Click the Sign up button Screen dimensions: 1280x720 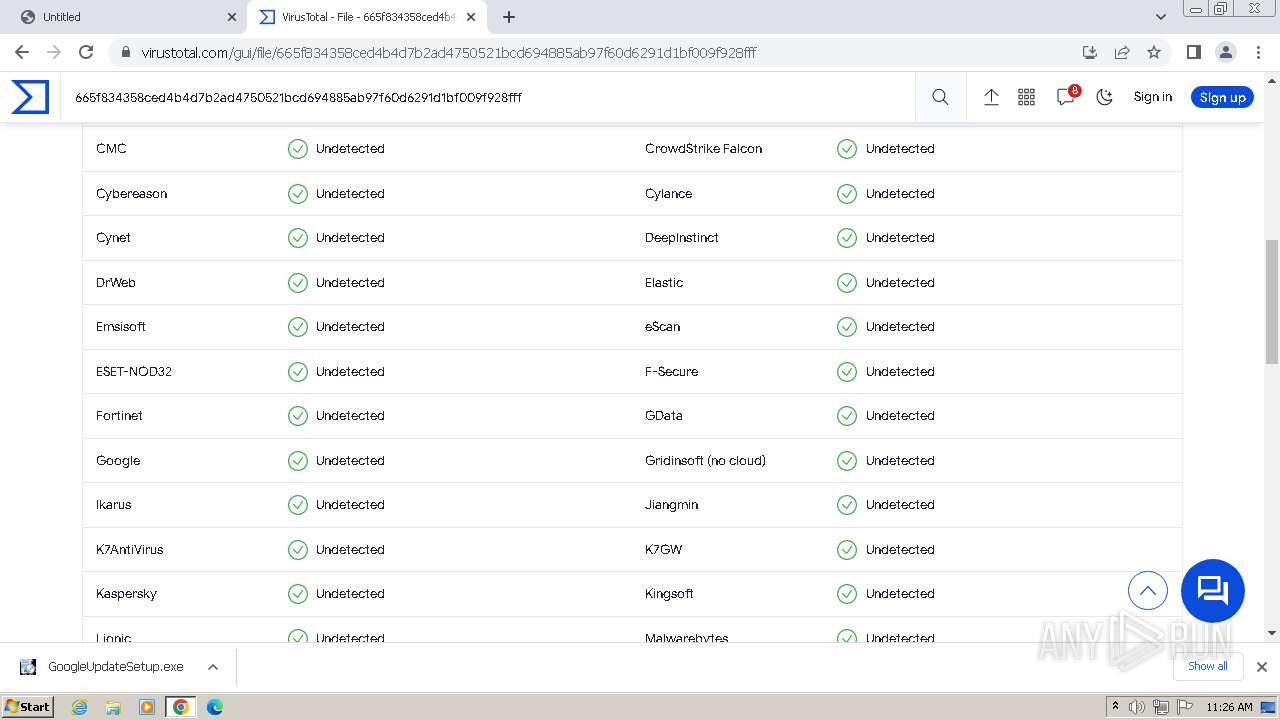(x=1222, y=97)
